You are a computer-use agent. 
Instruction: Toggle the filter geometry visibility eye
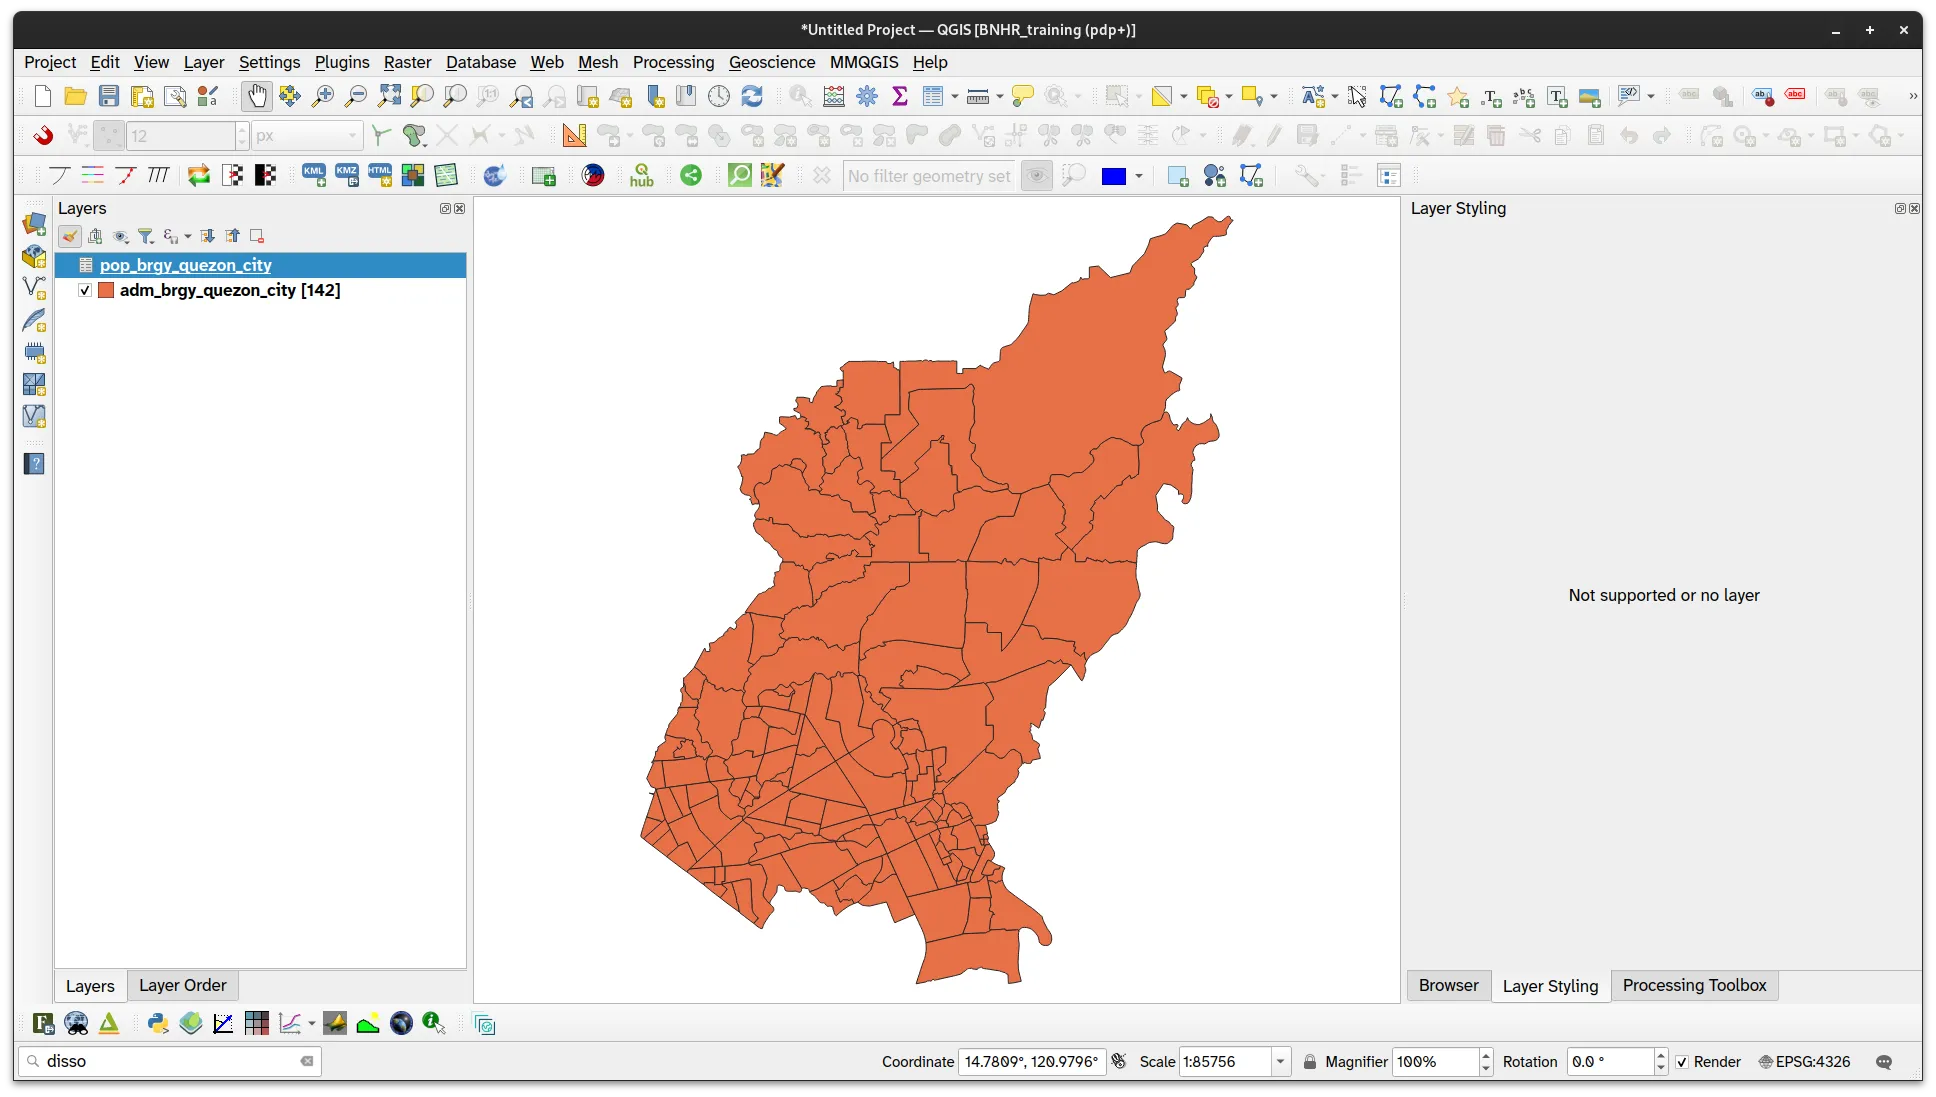pyautogui.click(x=1036, y=175)
